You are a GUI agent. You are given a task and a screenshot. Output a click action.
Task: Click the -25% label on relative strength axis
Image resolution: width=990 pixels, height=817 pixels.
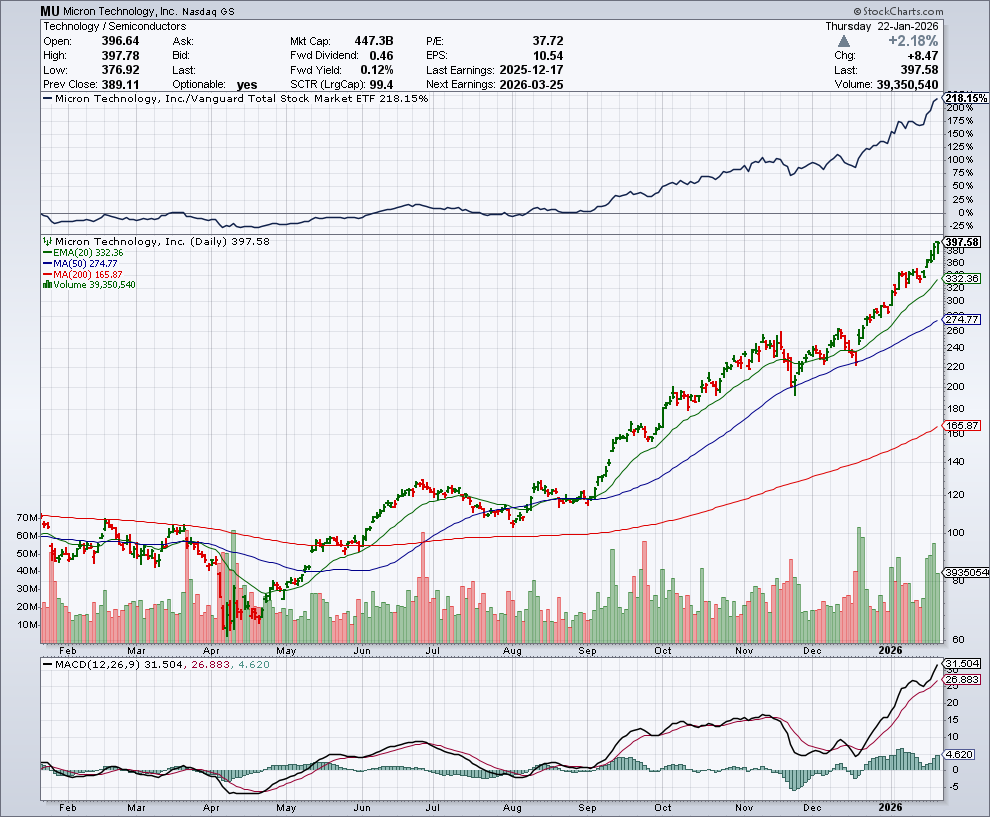(962, 226)
